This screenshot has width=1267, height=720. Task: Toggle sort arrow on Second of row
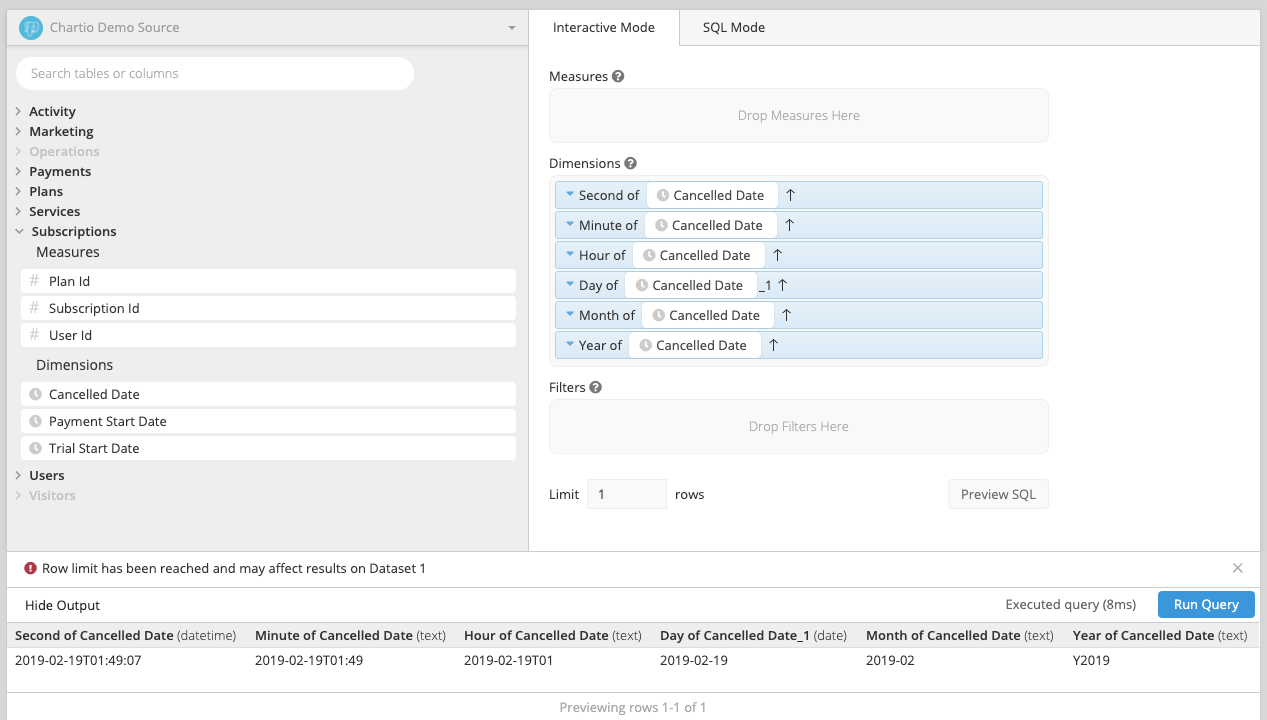tap(790, 195)
